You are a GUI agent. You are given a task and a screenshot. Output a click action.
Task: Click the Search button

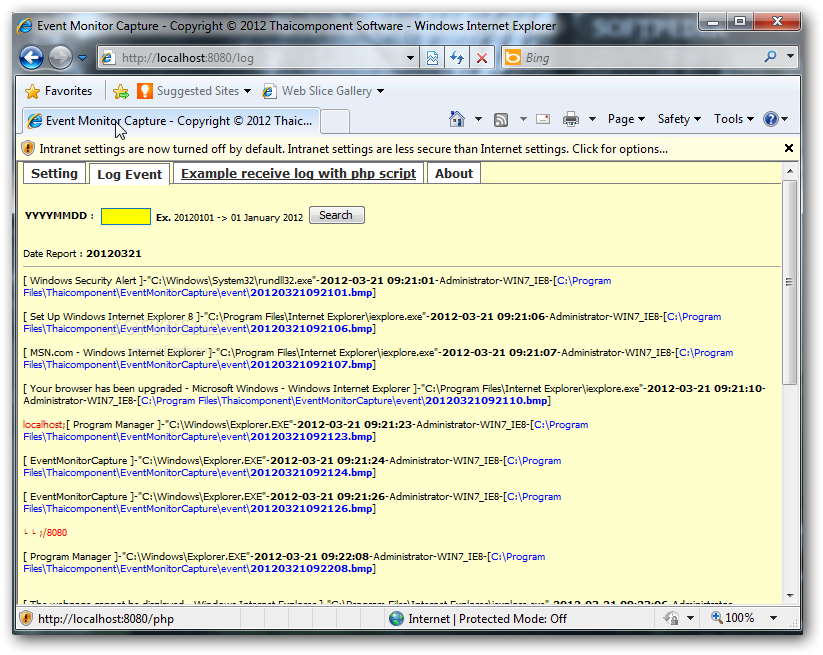tap(336, 215)
